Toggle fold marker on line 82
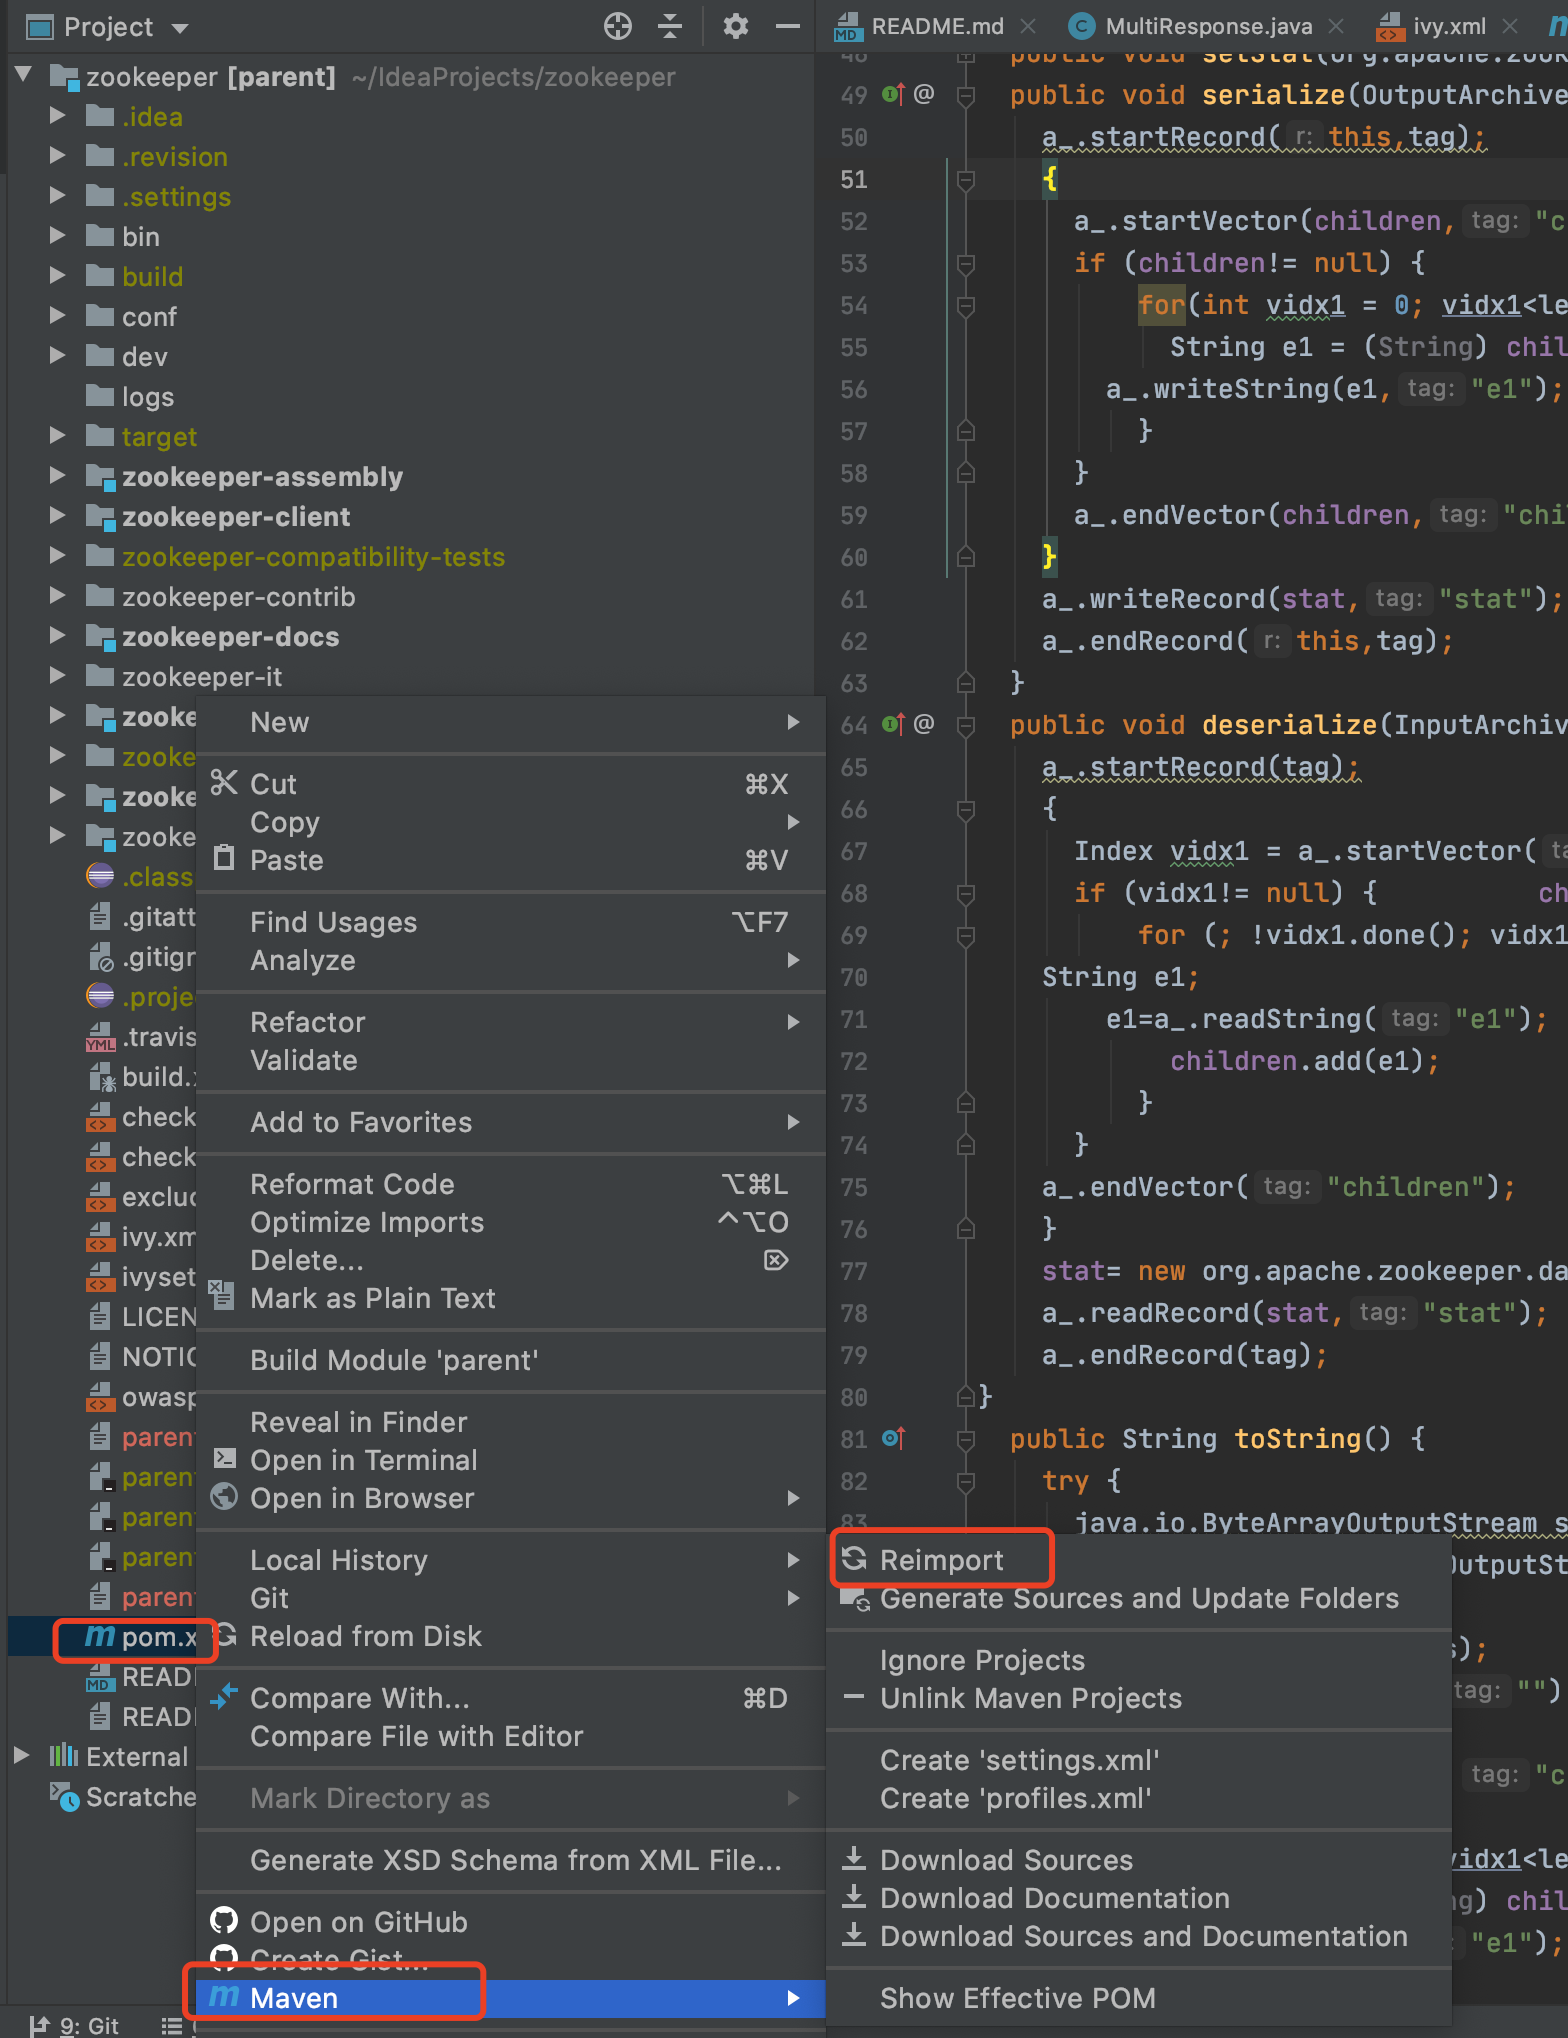This screenshot has width=1568, height=2038. click(x=966, y=1481)
